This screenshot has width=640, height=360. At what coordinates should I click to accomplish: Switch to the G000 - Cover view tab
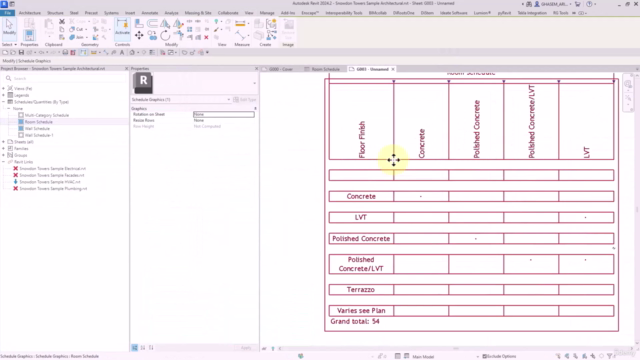click(281, 69)
